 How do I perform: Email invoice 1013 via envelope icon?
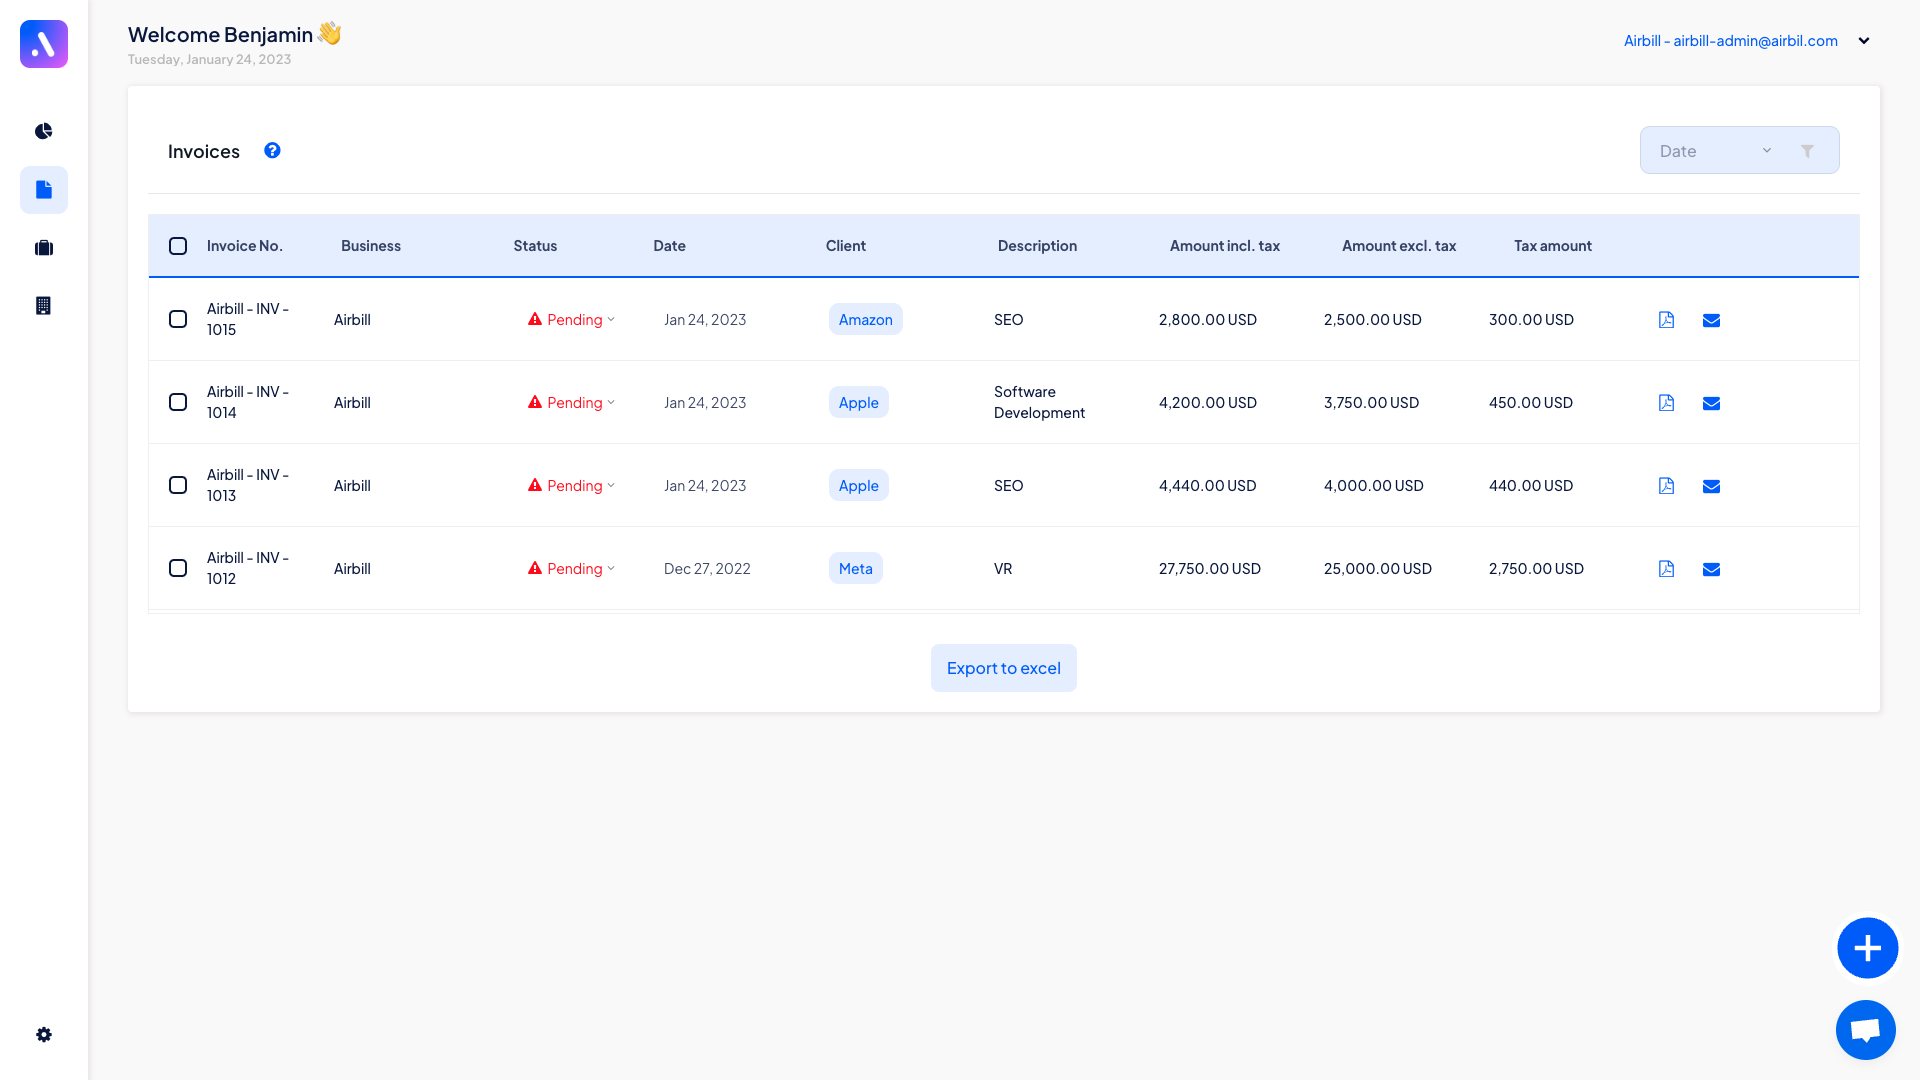[x=1711, y=486]
